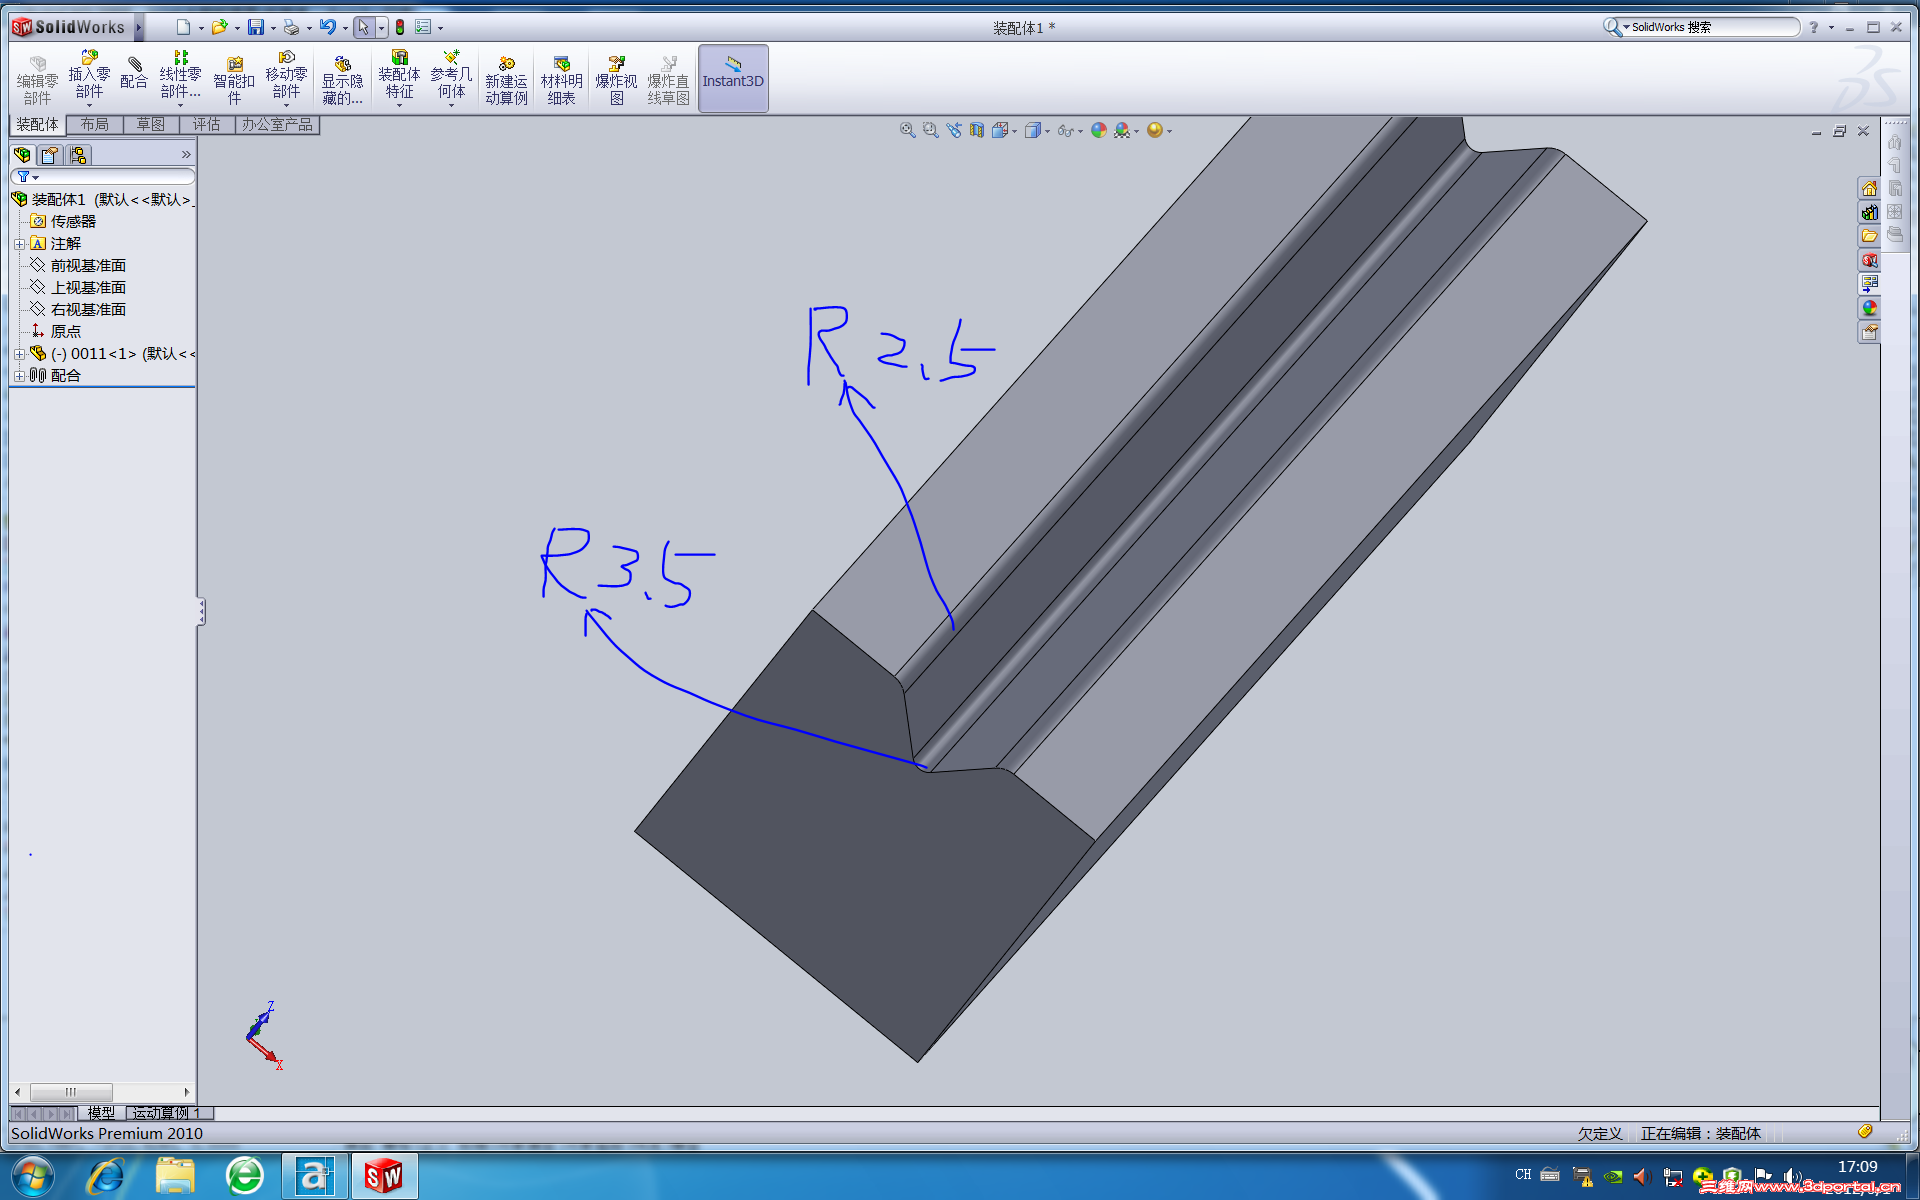
Task: Open the Display Style dropdown arrow
Action: click(x=1047, y=132)
